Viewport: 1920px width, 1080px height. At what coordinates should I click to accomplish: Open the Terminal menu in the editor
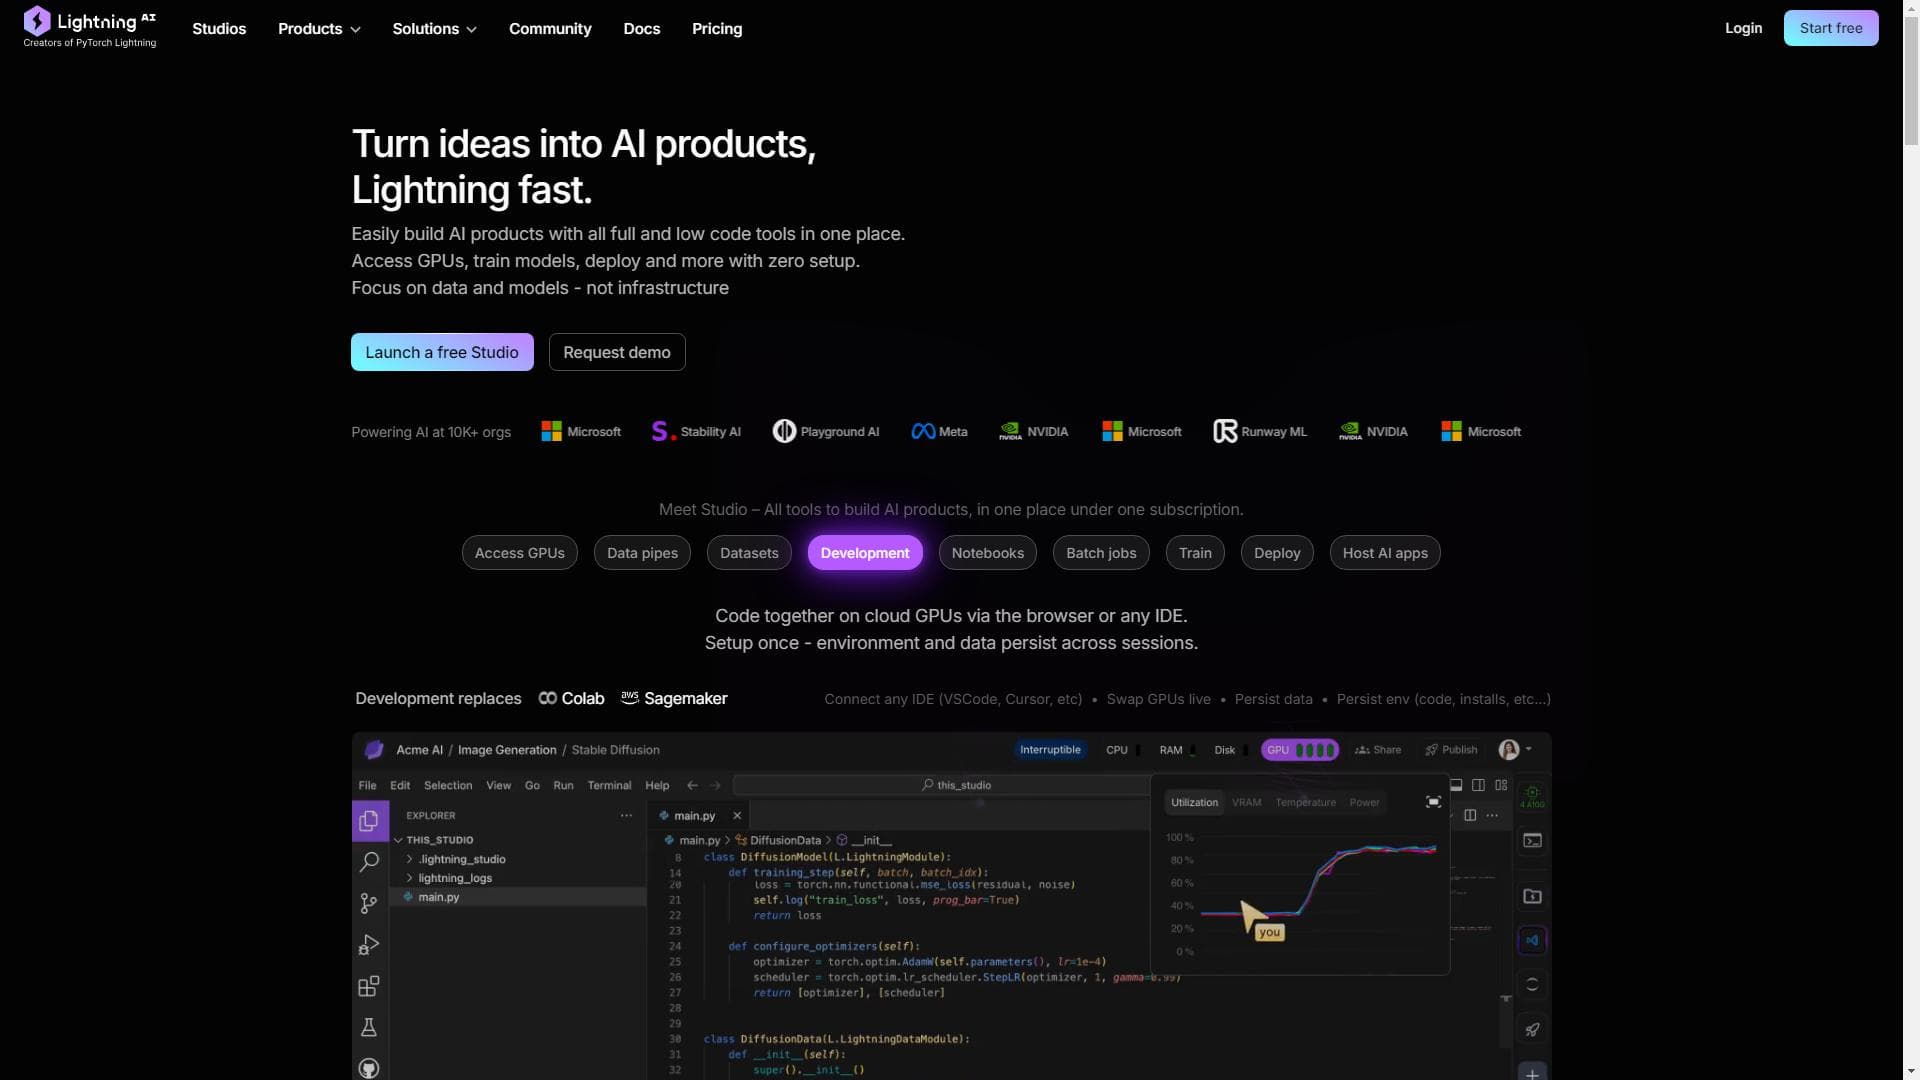click(609, 785)
